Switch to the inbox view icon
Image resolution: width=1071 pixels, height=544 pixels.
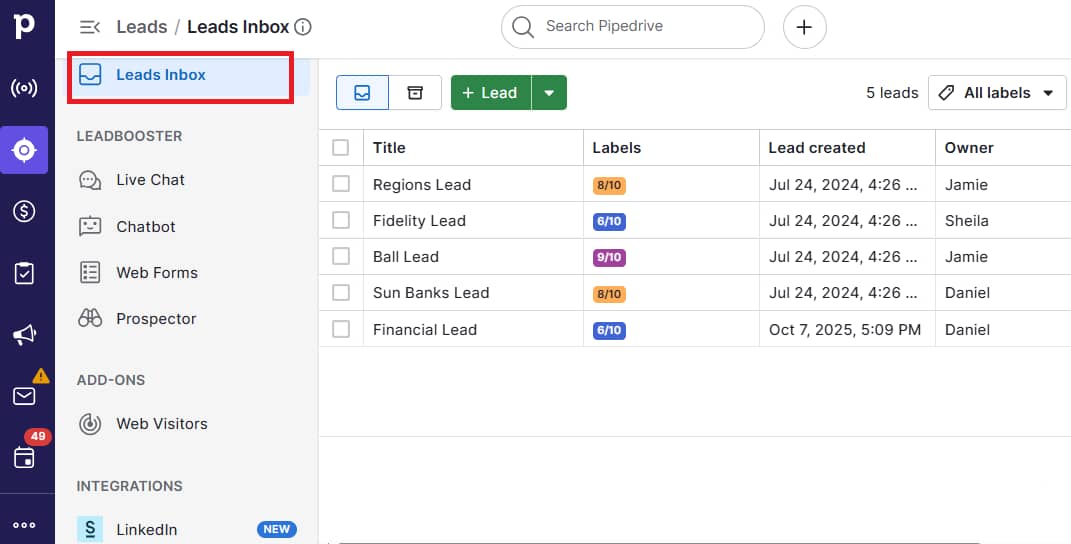click(x=362, y=93)
